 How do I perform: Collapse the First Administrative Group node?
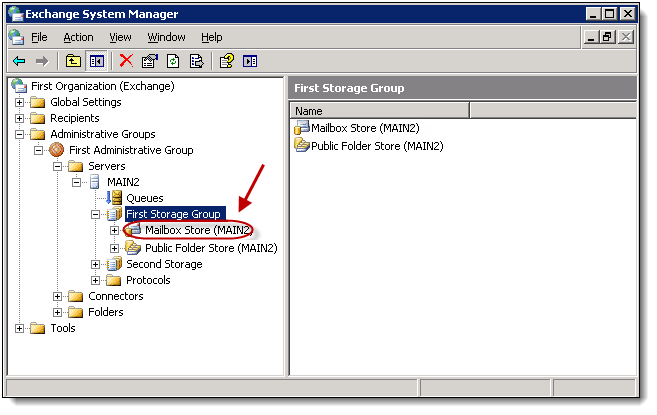pos(38,150)
